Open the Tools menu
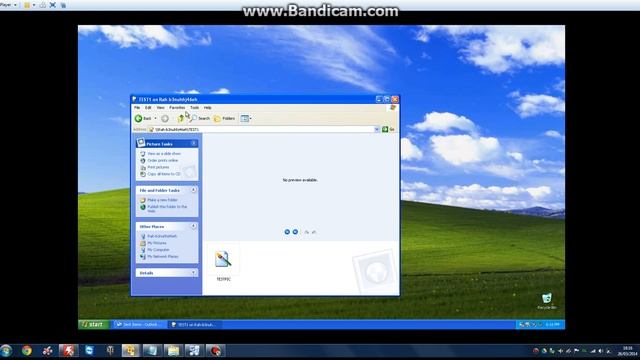This screenshot has height=360, width=640. tap(194, 107)
